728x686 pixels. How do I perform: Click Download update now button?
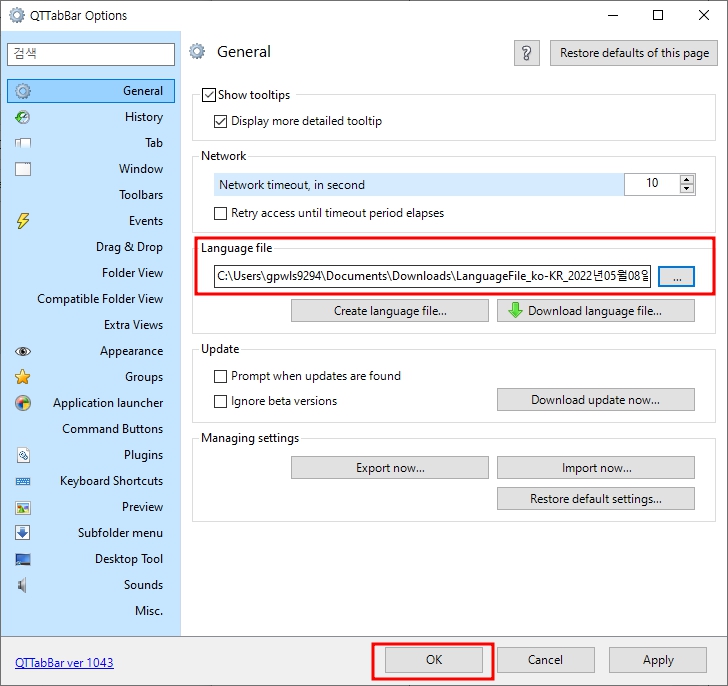coord(596,400)
